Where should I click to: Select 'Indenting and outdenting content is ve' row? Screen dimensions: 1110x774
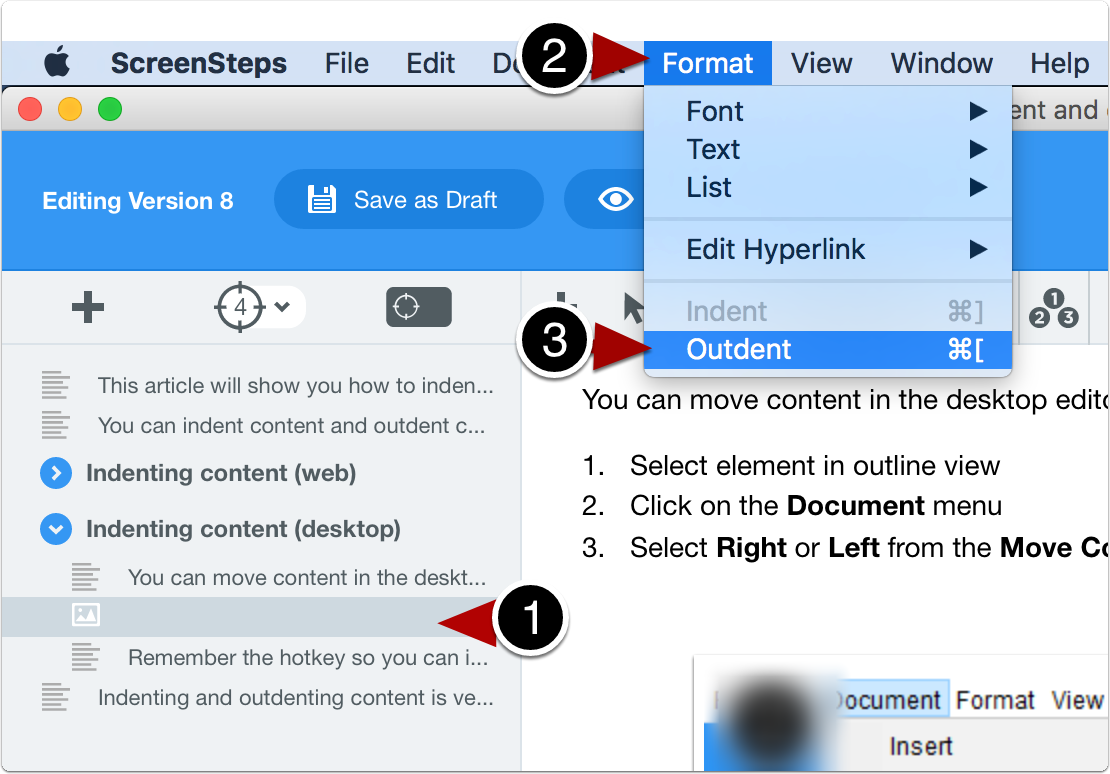pos(261,698)
